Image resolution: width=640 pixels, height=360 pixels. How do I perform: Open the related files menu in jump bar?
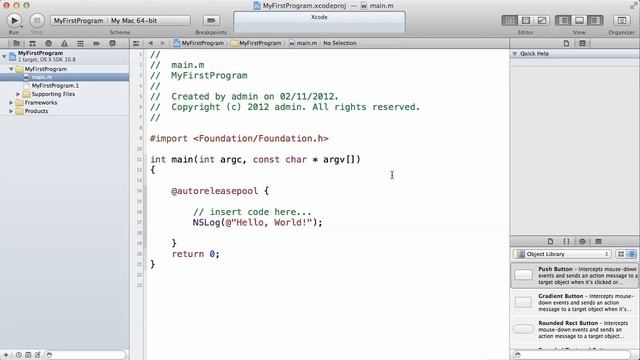click(136, 43)
